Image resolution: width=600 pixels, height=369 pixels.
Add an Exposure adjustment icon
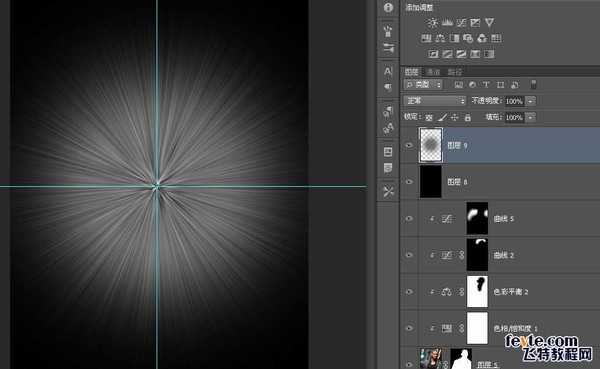[475, 23]
